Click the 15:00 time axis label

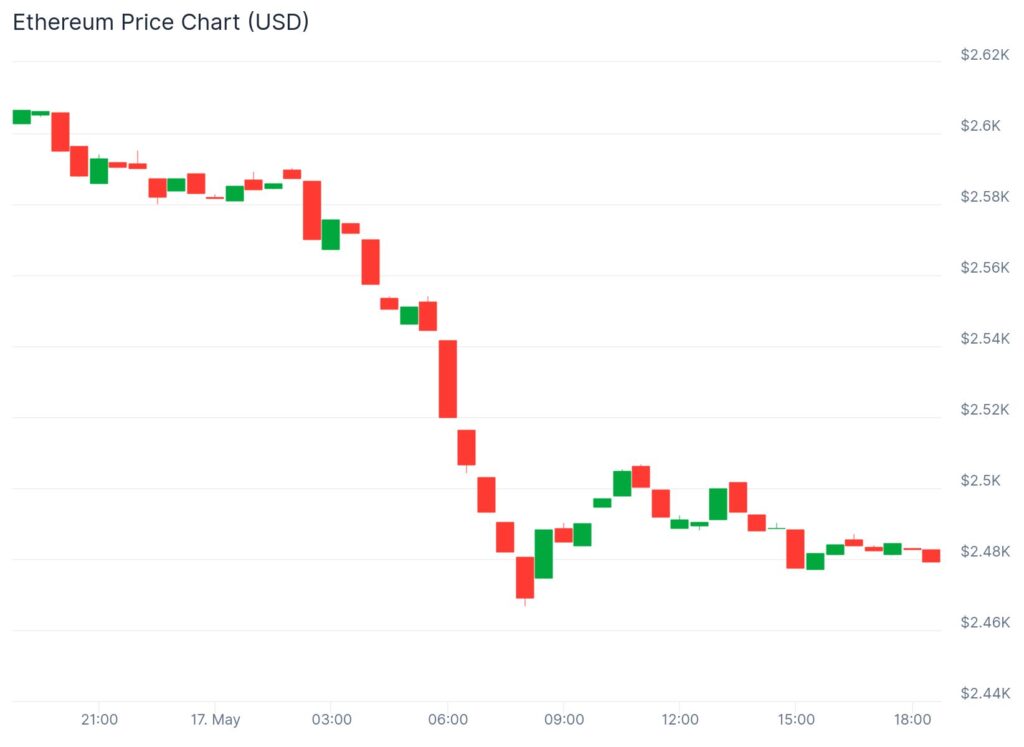click(796, 720)
